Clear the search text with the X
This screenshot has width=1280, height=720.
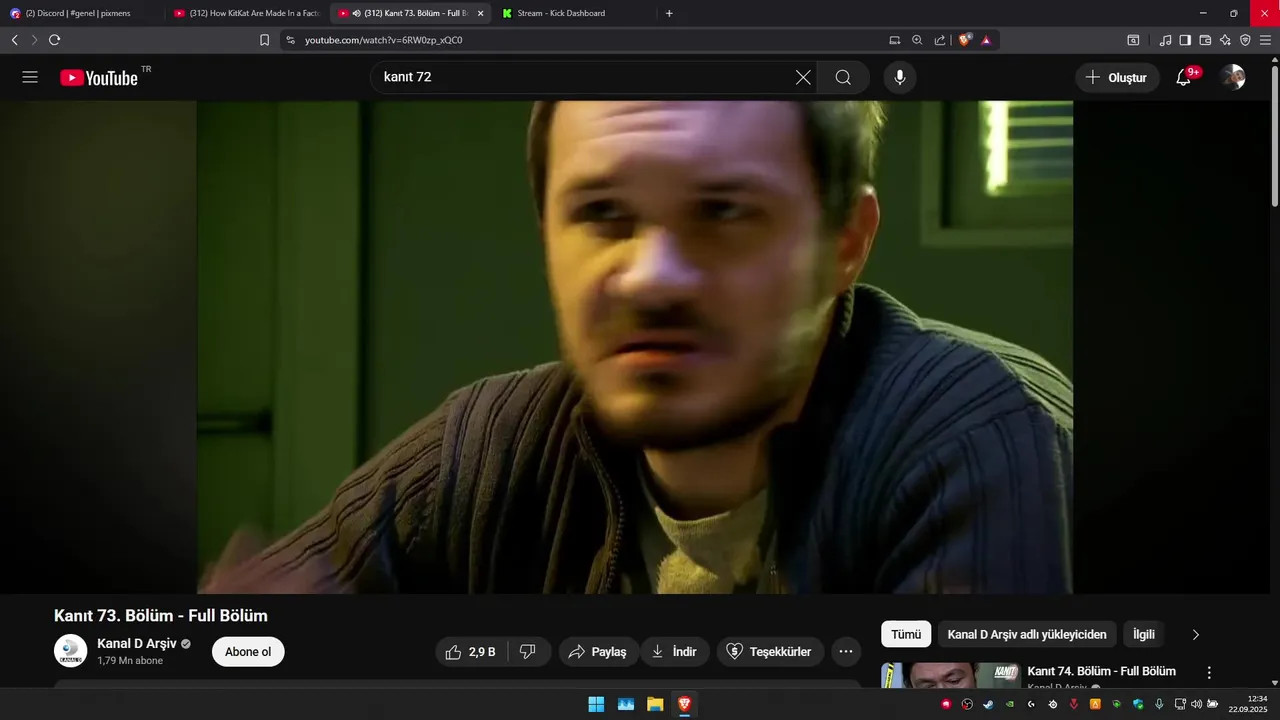click(803, 77)
